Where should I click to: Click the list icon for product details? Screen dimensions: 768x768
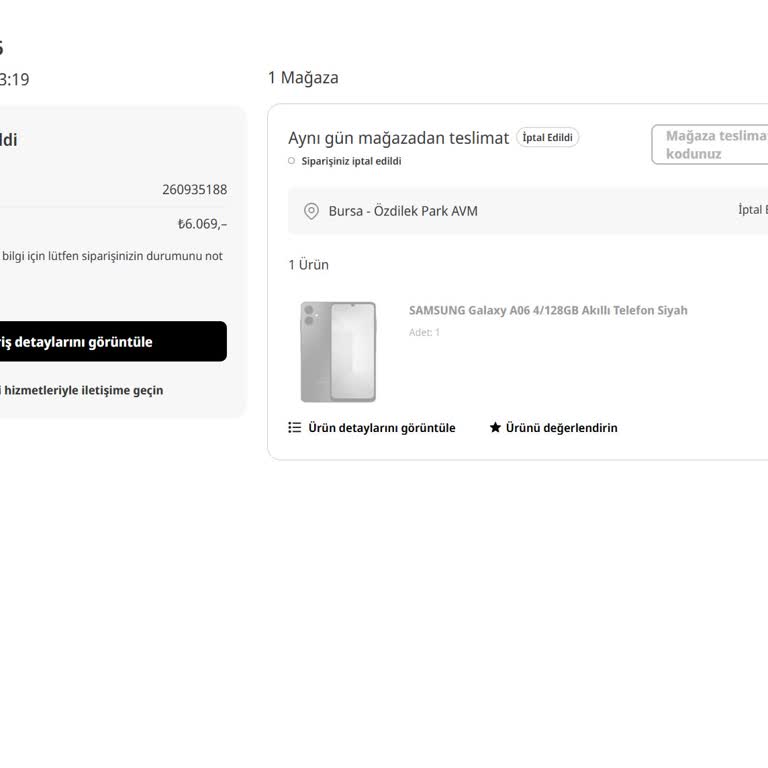(x=294, y=428)
